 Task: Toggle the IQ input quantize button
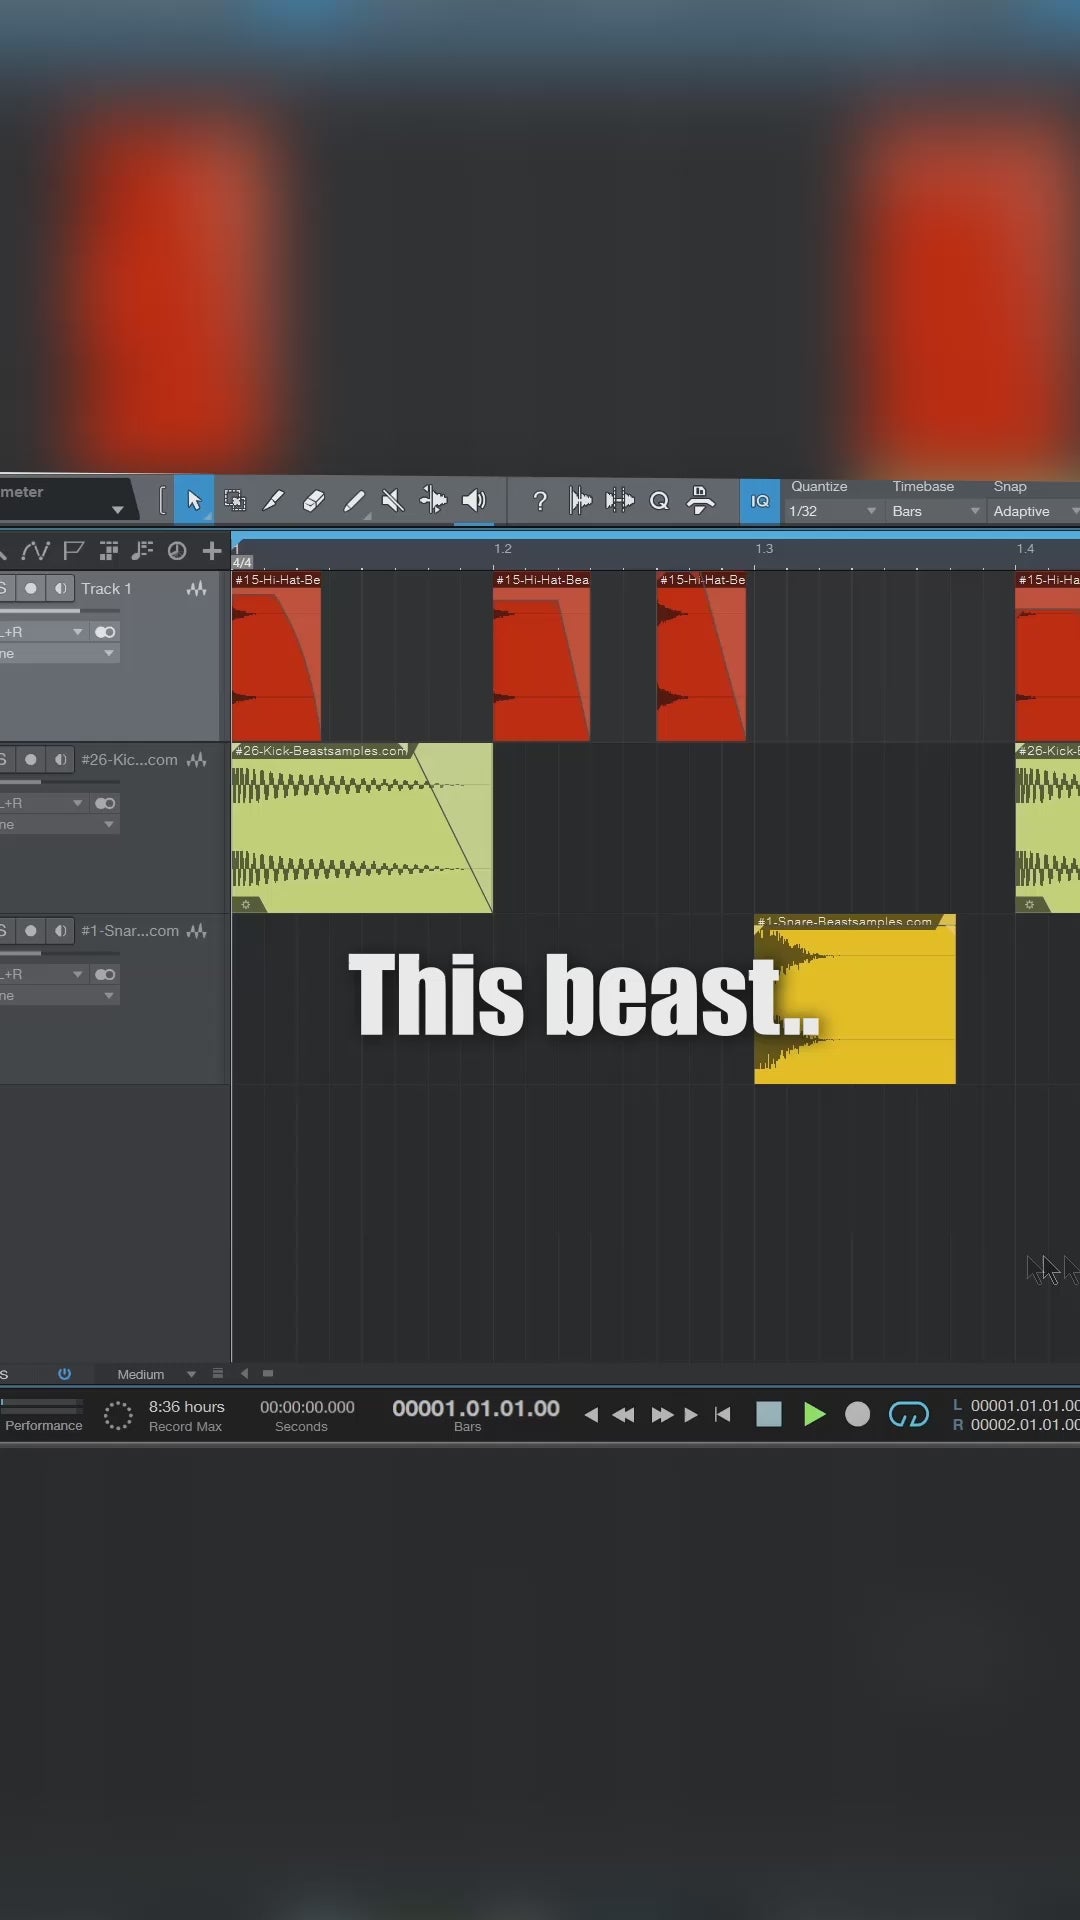[x=760, y=501]
